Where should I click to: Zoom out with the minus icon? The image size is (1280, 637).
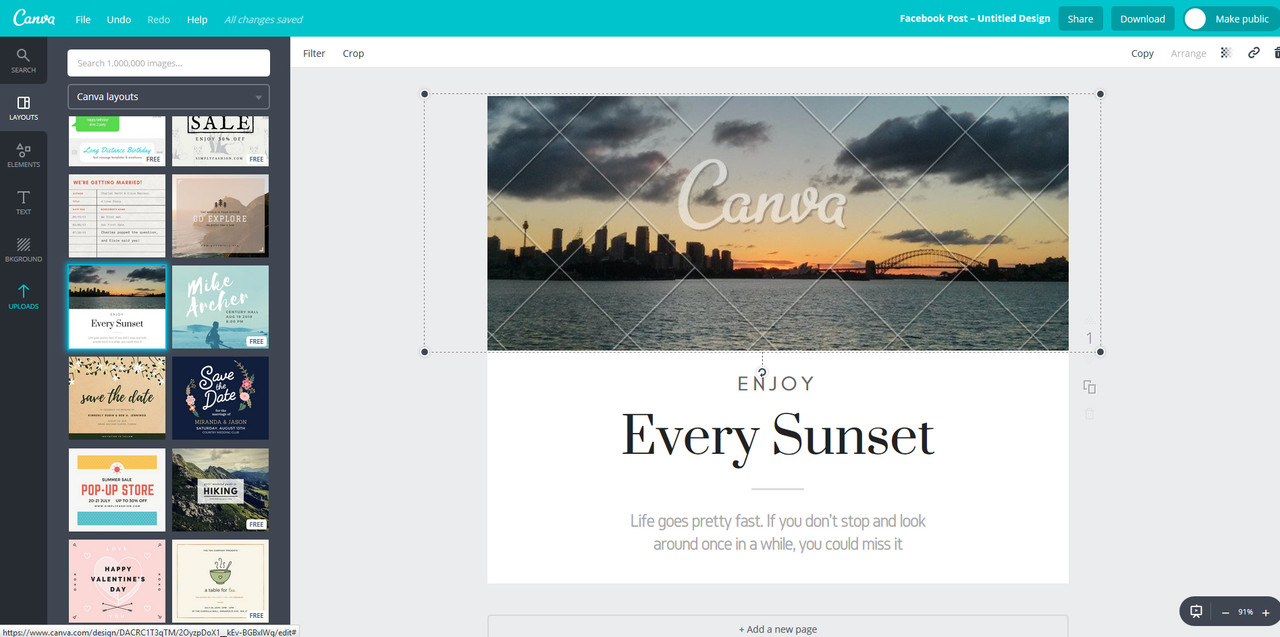1226,612
